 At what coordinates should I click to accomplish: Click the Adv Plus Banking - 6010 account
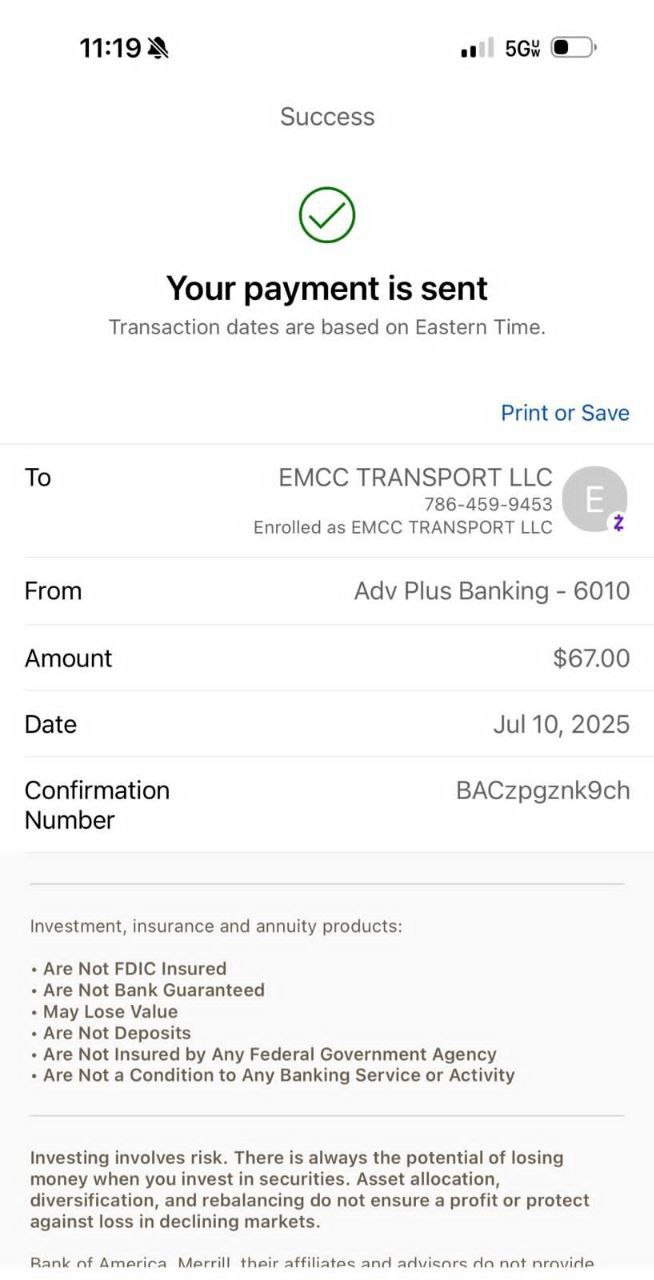(491, 591)
